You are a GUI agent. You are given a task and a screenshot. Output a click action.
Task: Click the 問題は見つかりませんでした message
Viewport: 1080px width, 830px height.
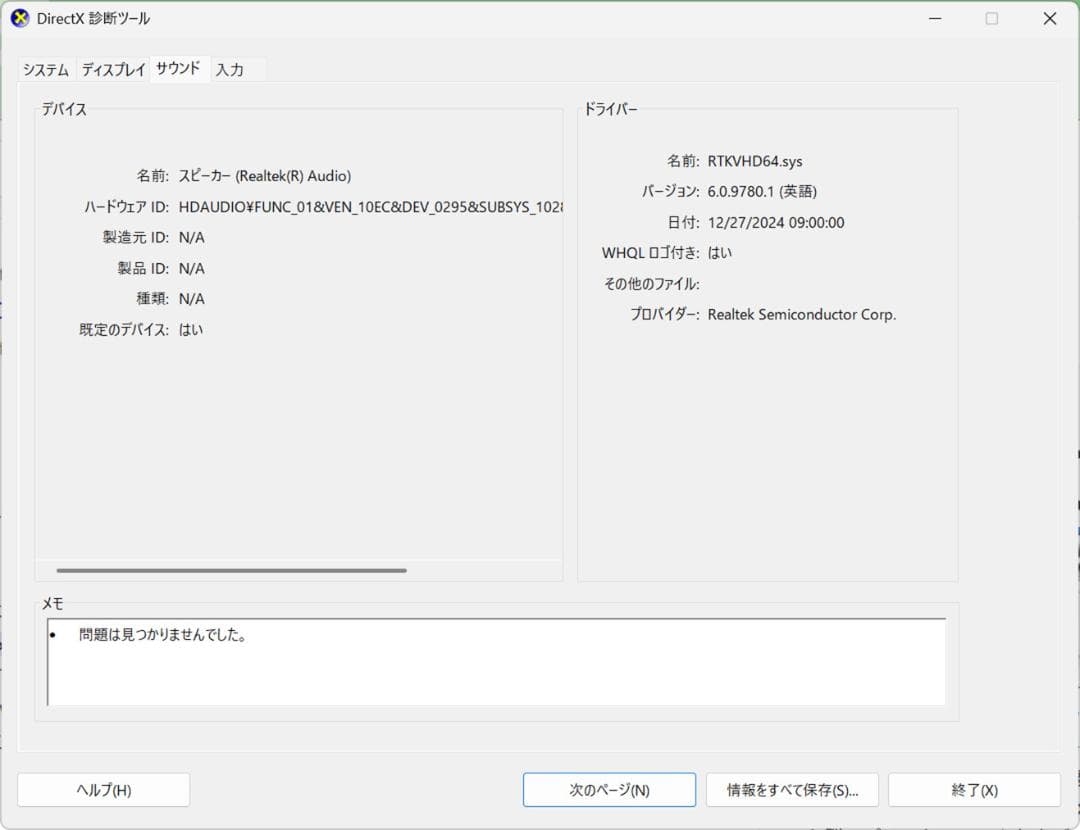tap(159, 634)
